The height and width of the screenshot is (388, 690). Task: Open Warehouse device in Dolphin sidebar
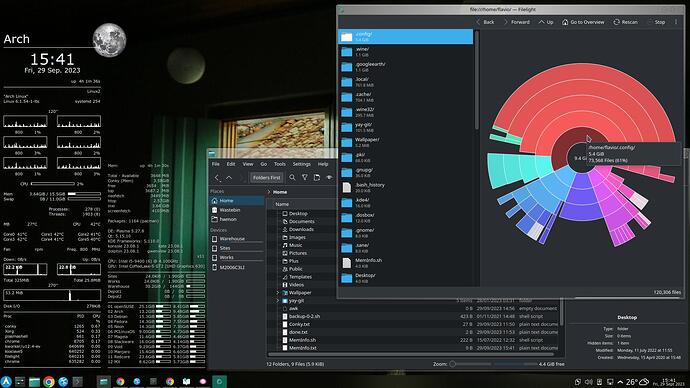(237, 238)
